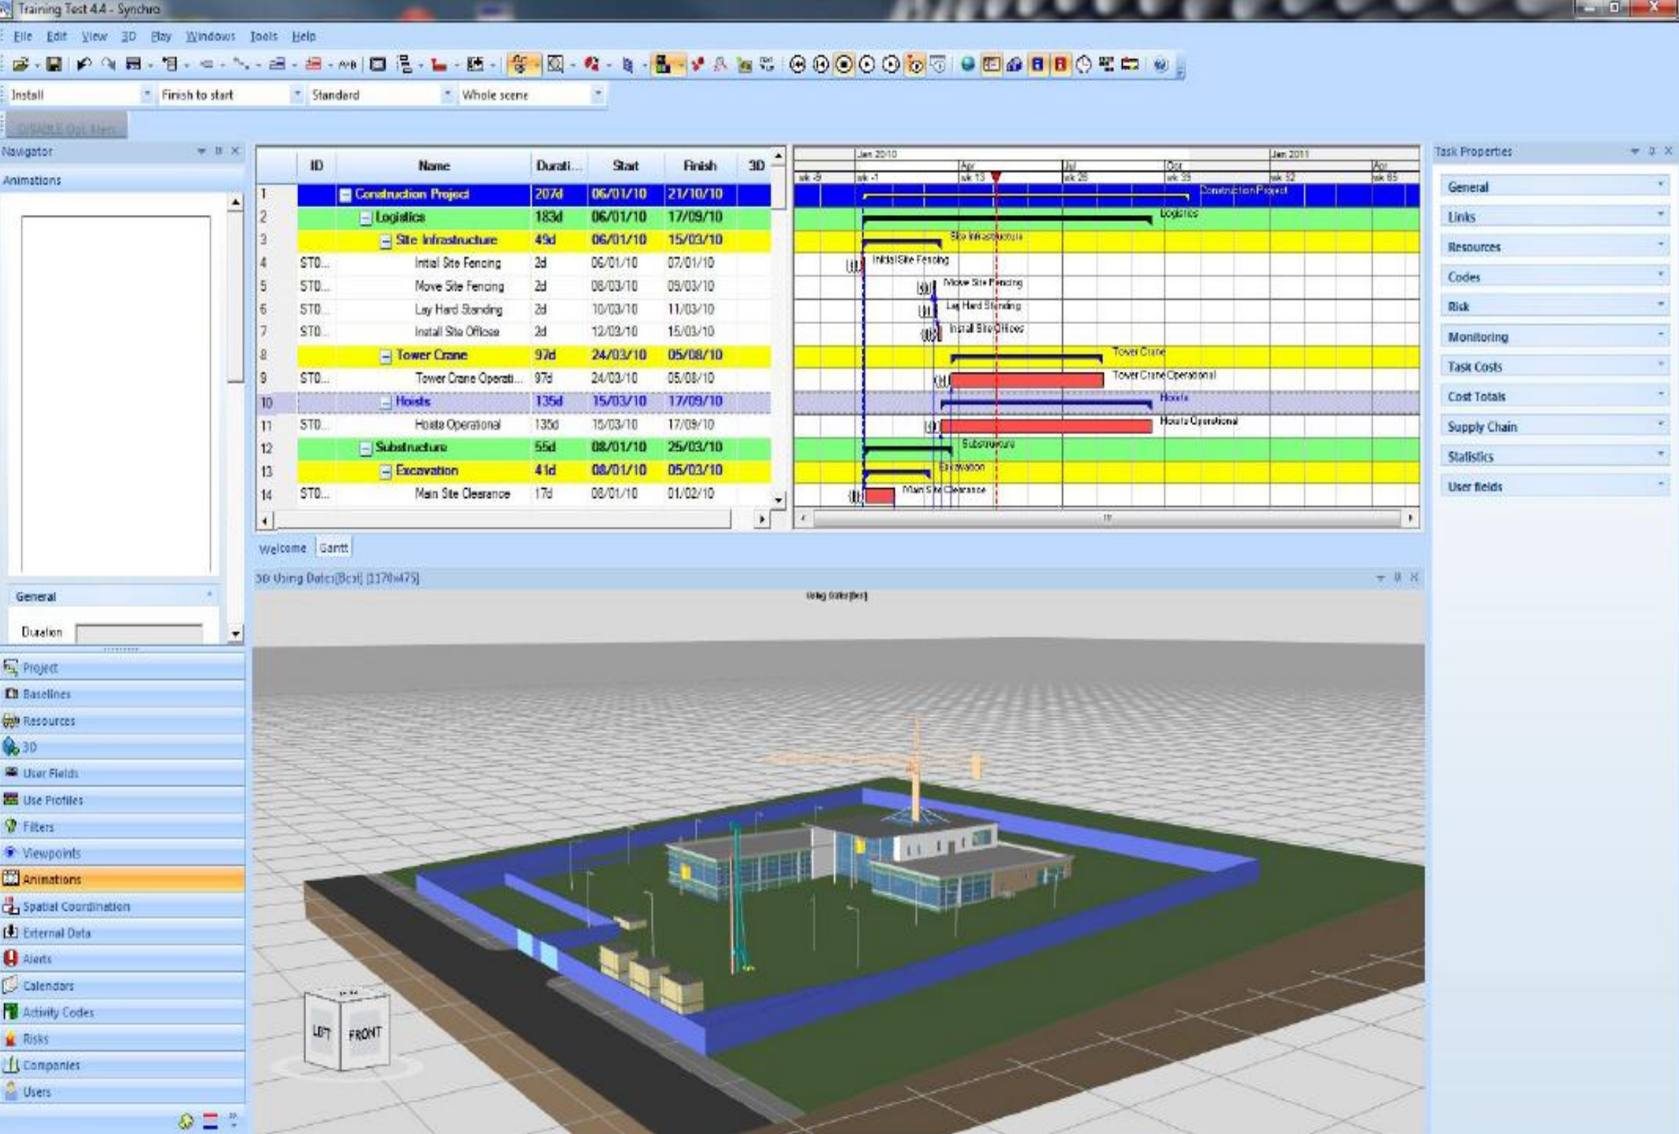
Task: Expand the Links section in Task Properties
Action: point(1555,217)
